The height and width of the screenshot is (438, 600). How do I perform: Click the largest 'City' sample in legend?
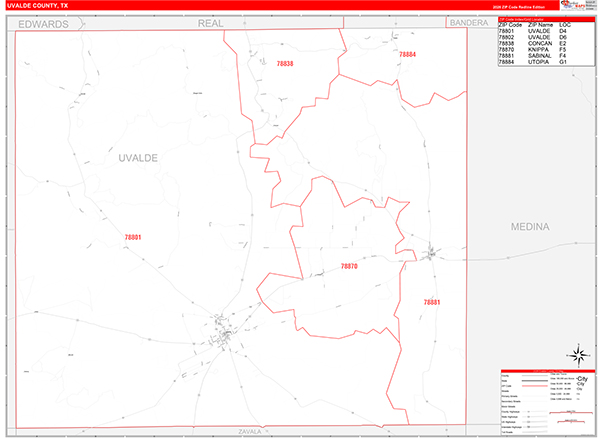582,379
